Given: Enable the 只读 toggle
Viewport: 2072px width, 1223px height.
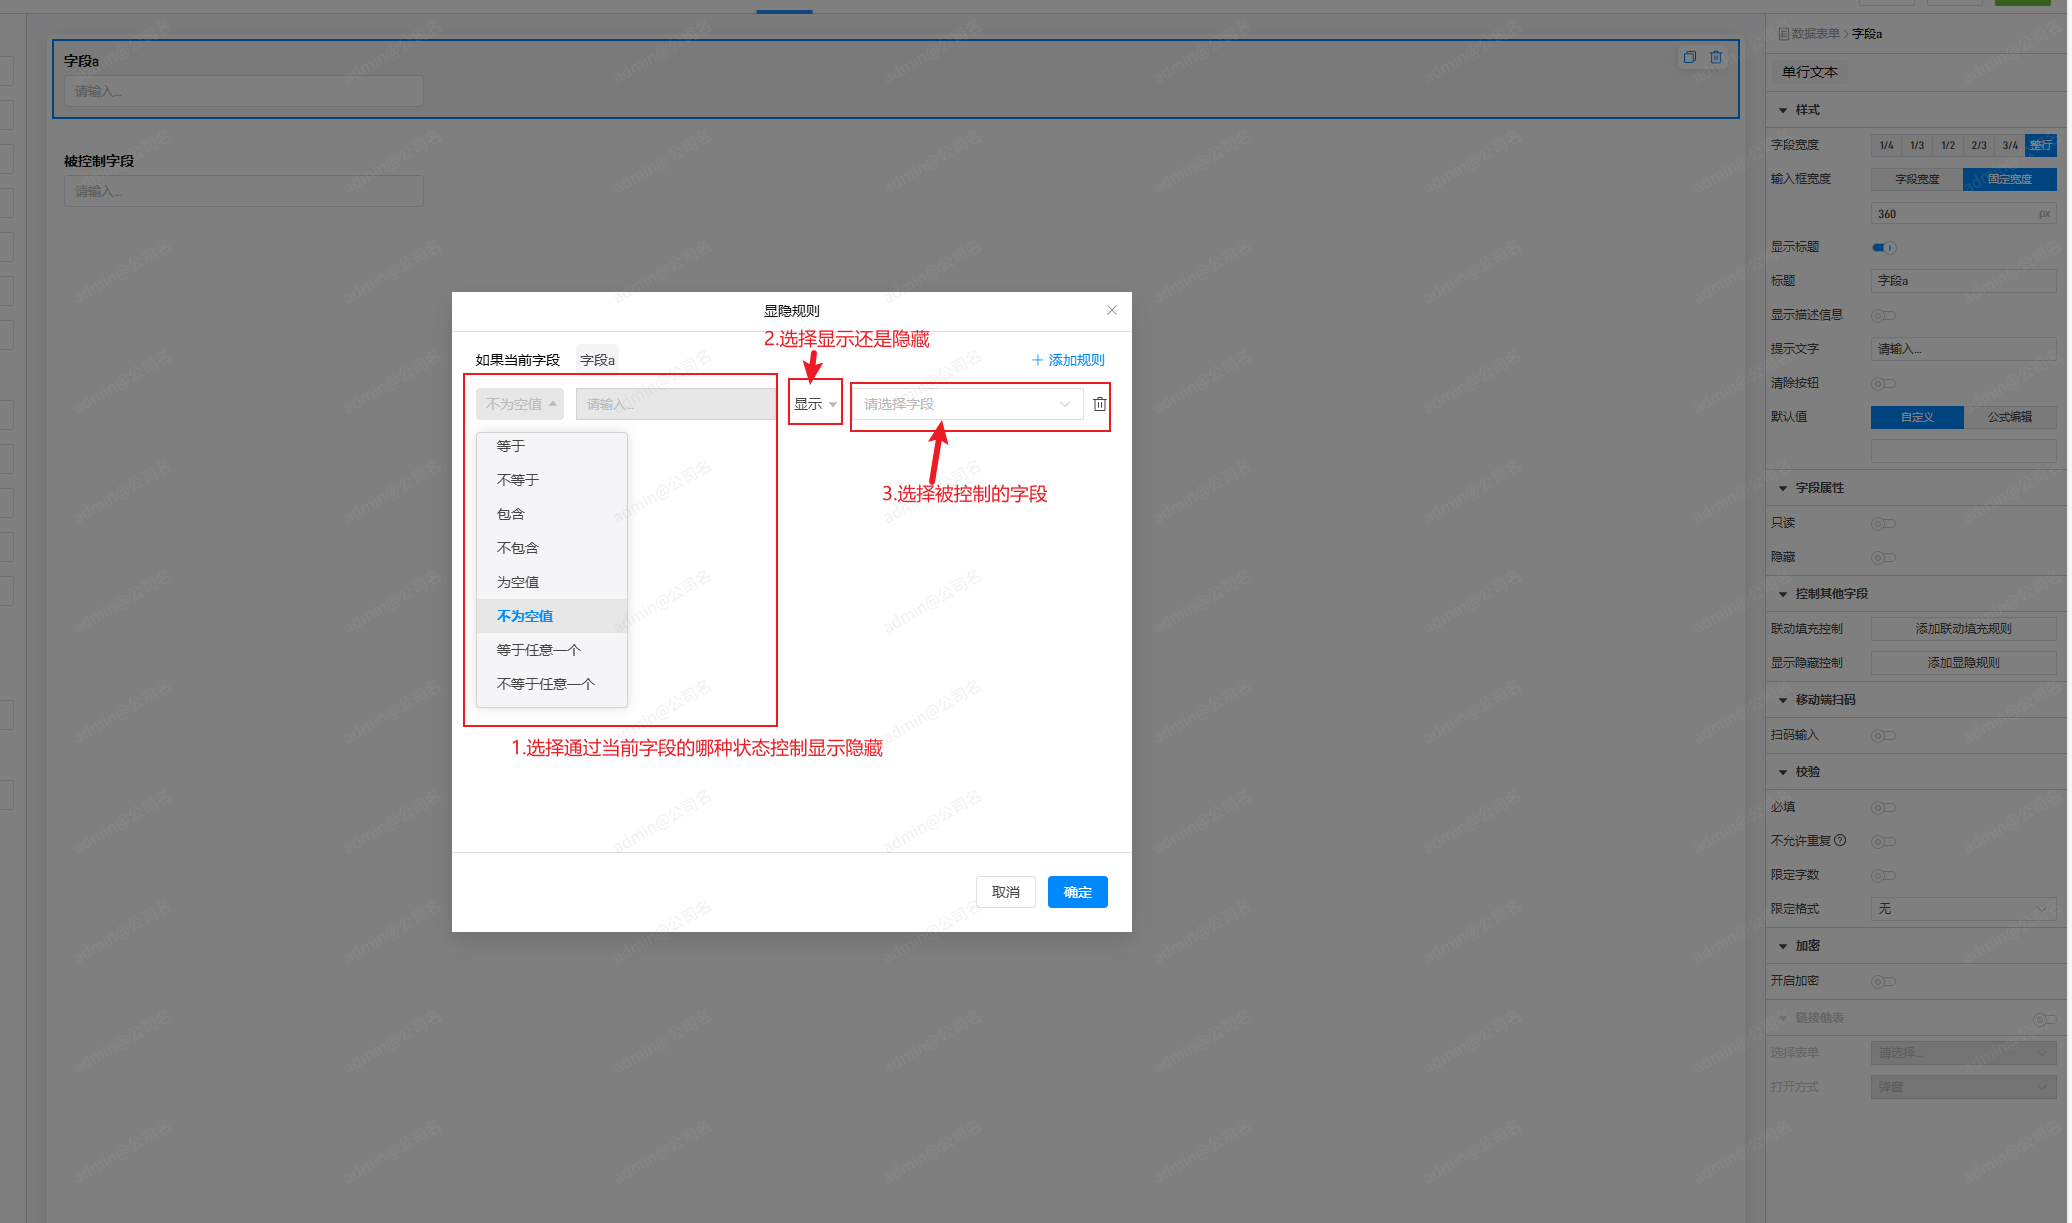Looking at the screenshot, I should 1883,523.
